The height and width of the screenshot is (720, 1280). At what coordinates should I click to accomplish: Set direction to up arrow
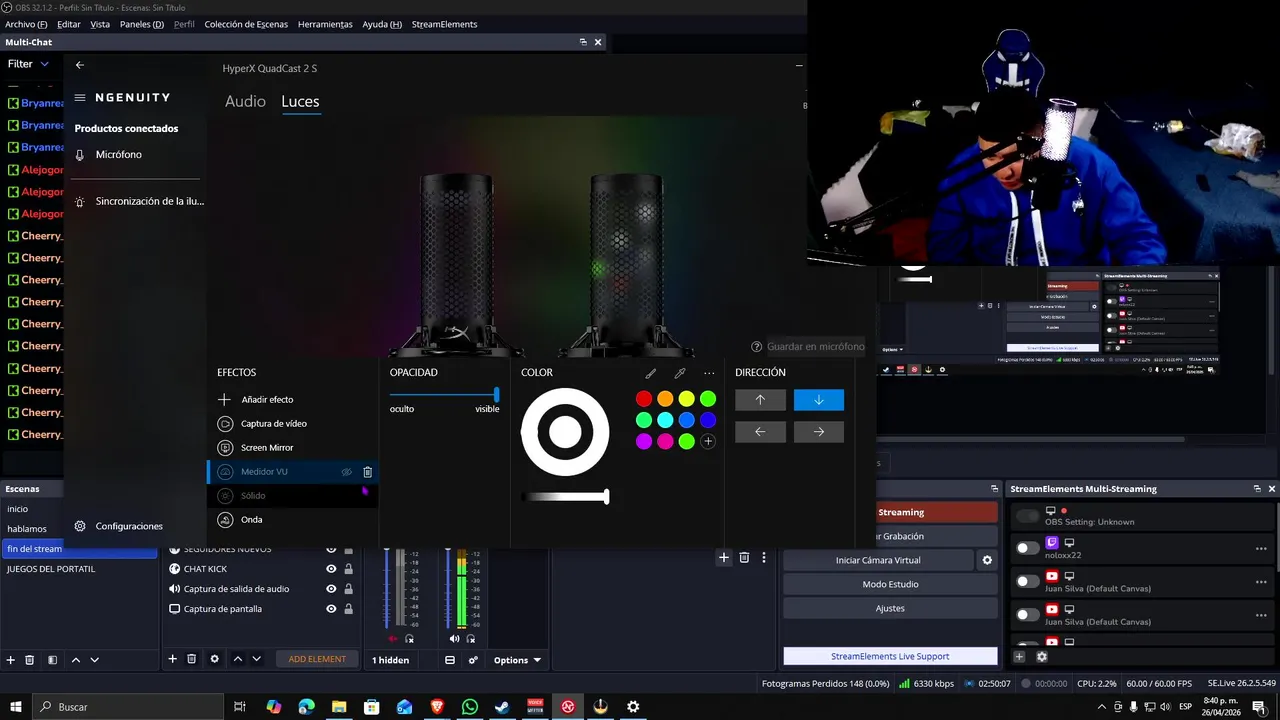[x=760, y=400]
